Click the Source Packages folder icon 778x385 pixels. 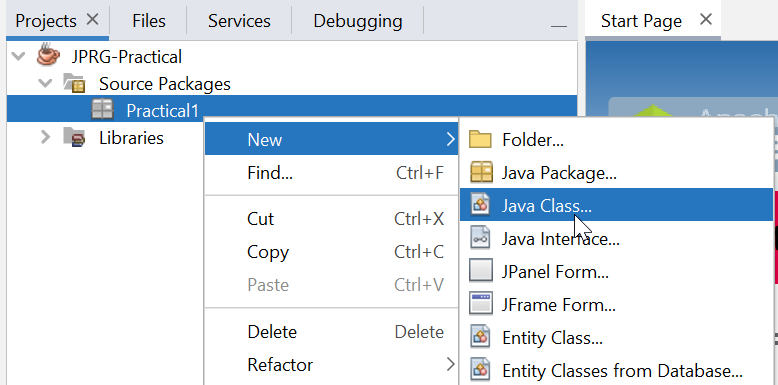tap(74, 83)
